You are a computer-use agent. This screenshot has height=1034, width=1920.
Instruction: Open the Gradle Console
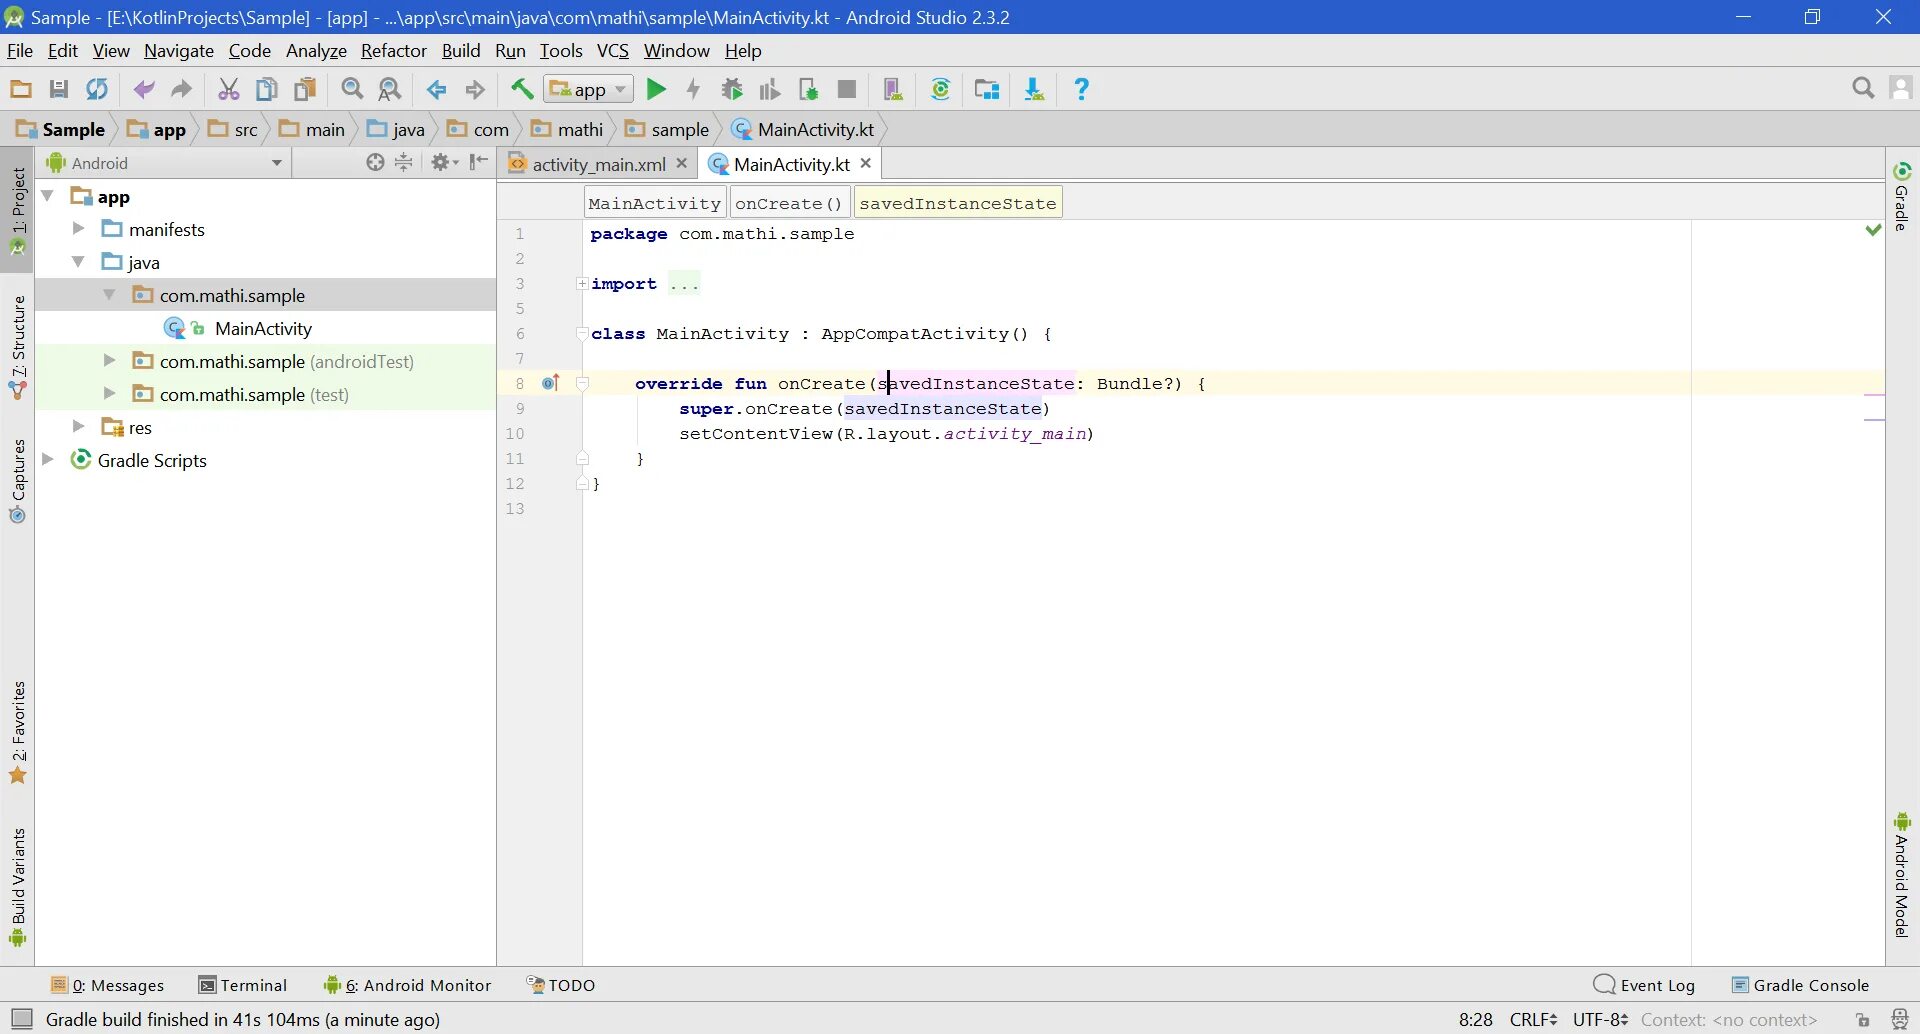(1800, 985)
